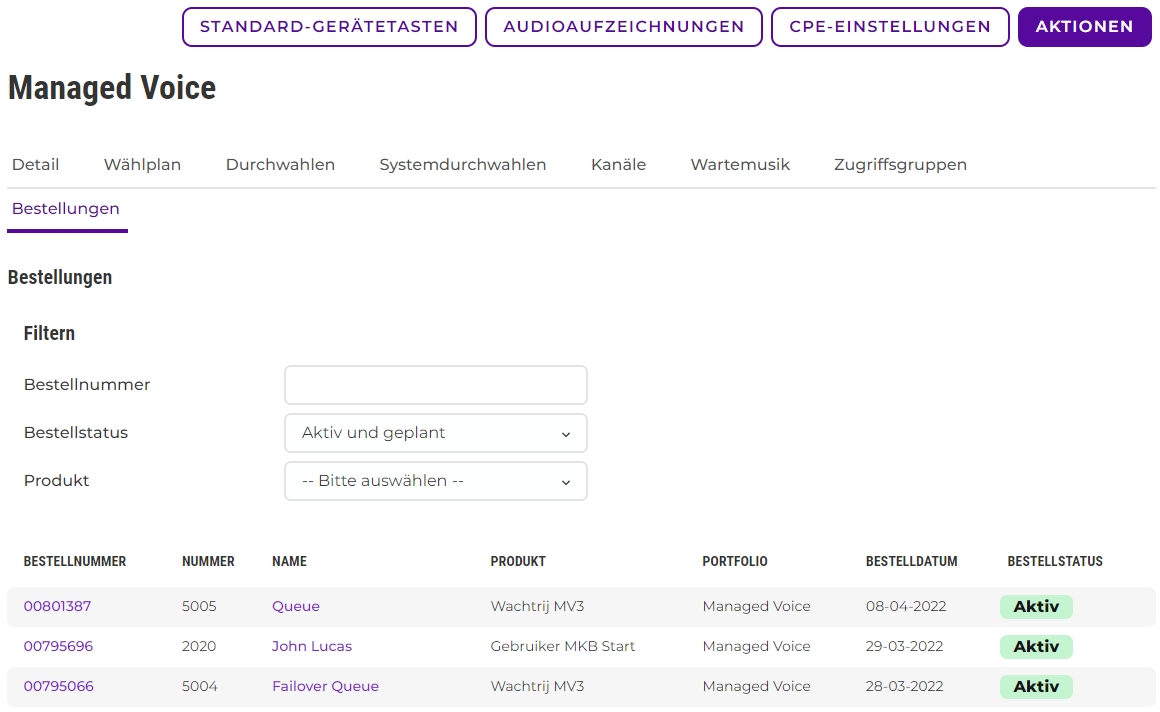Click the John Lucas name link
1160x712 pixels.
[x=312, y=646]
